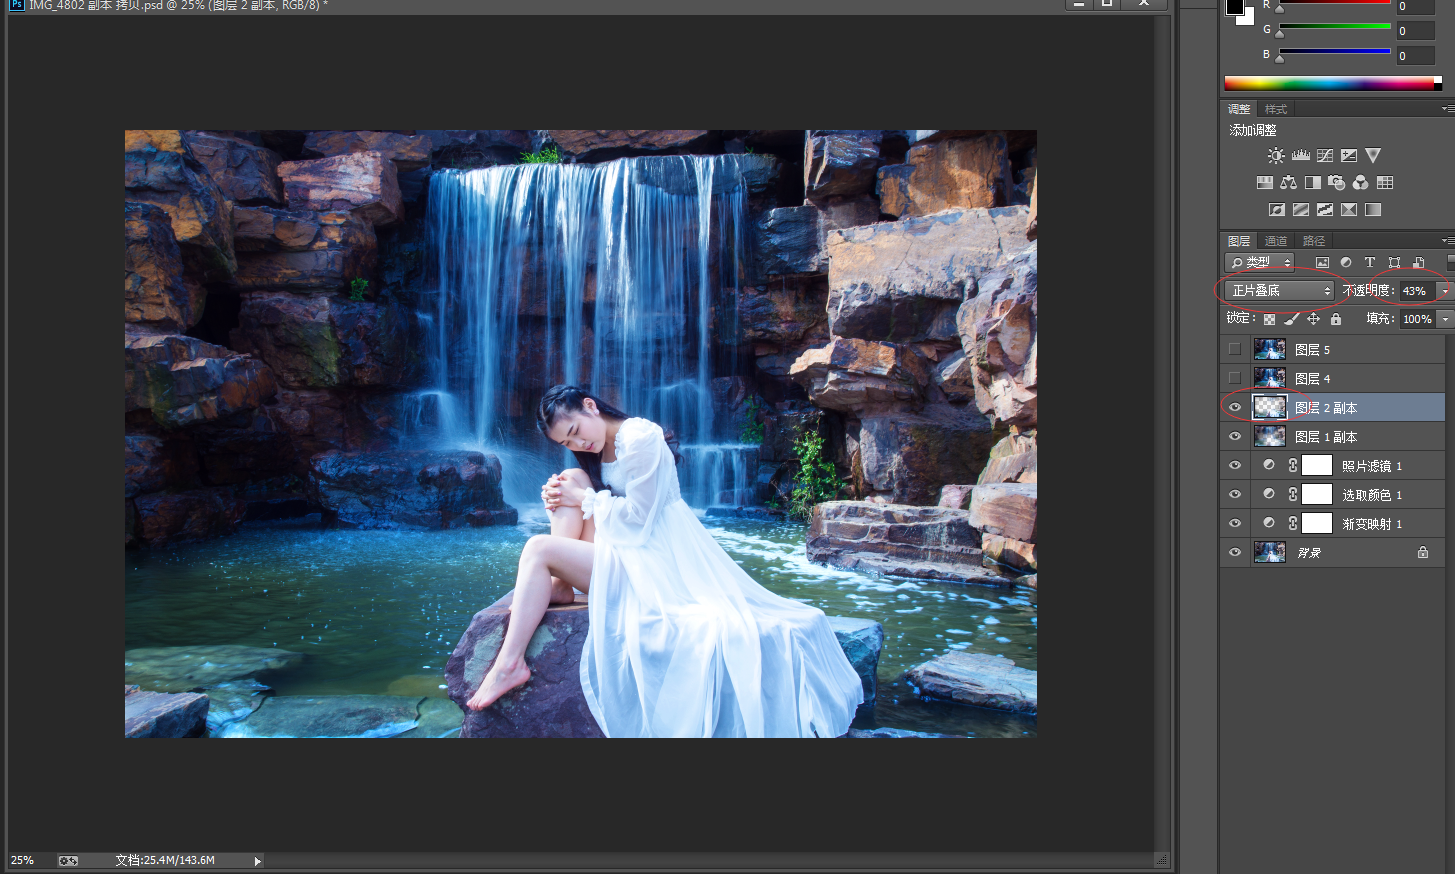Open the 类型 layer filter dropdown
The width and height of the screenshot is (1455, 874).
[x=1260, y=262]
